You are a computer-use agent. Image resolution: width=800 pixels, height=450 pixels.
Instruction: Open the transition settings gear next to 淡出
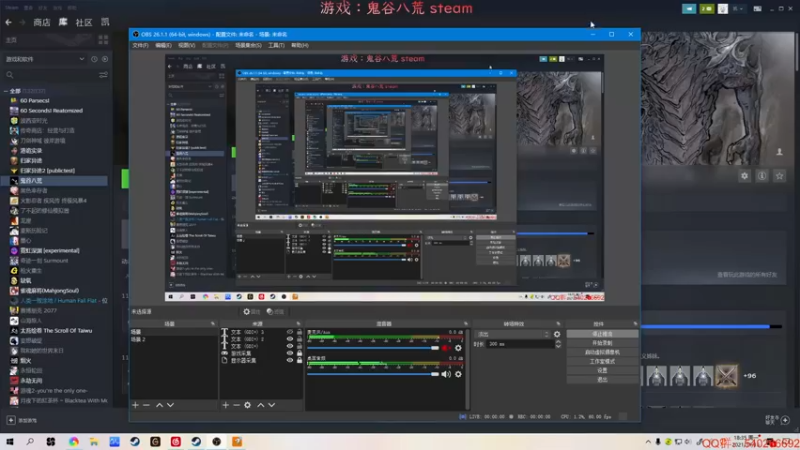[x=557, y=334]
